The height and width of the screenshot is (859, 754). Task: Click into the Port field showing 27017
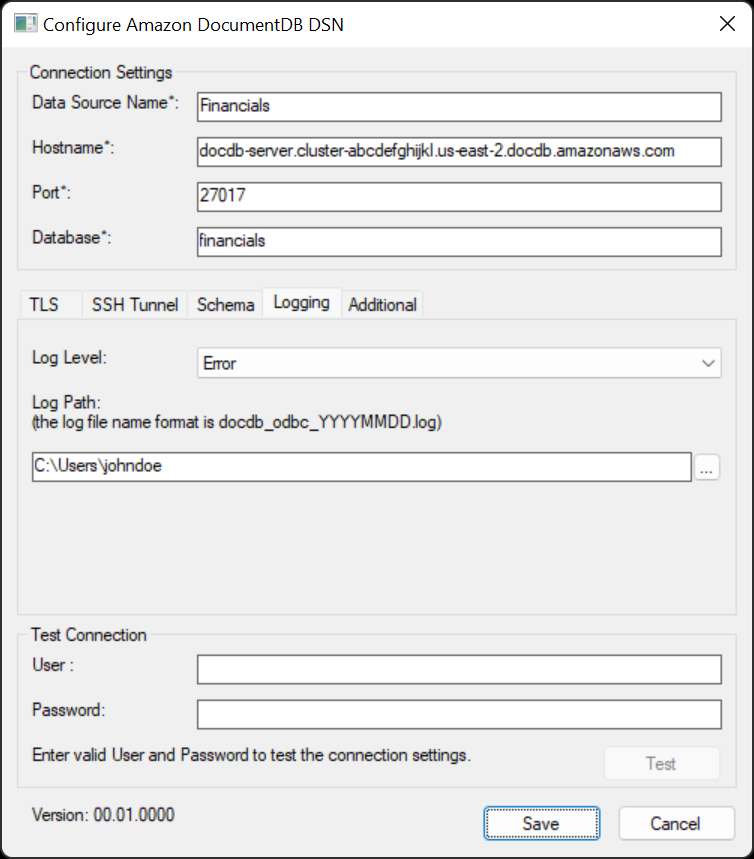(459, 197)
